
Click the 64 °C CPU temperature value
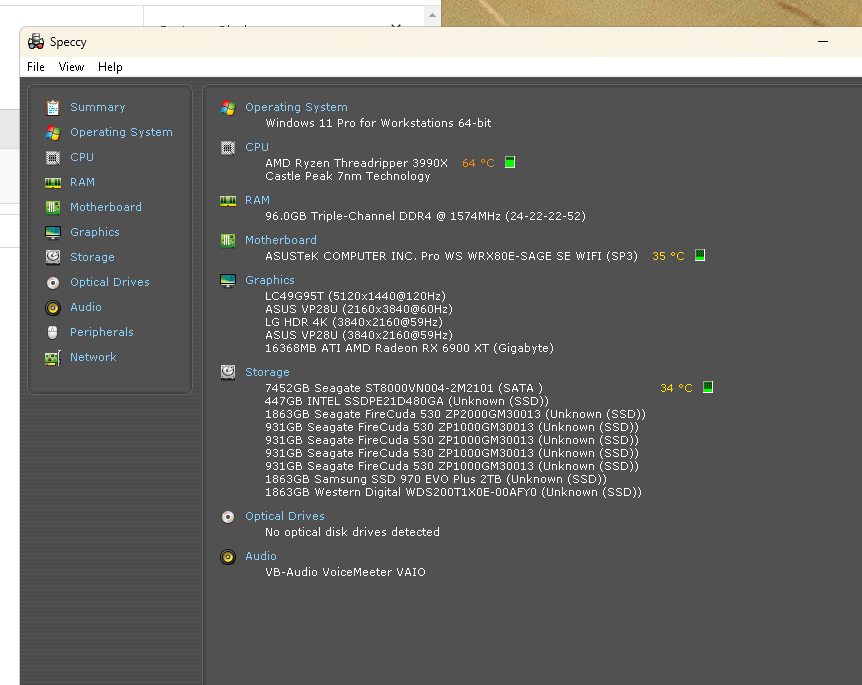coord(478,163)
